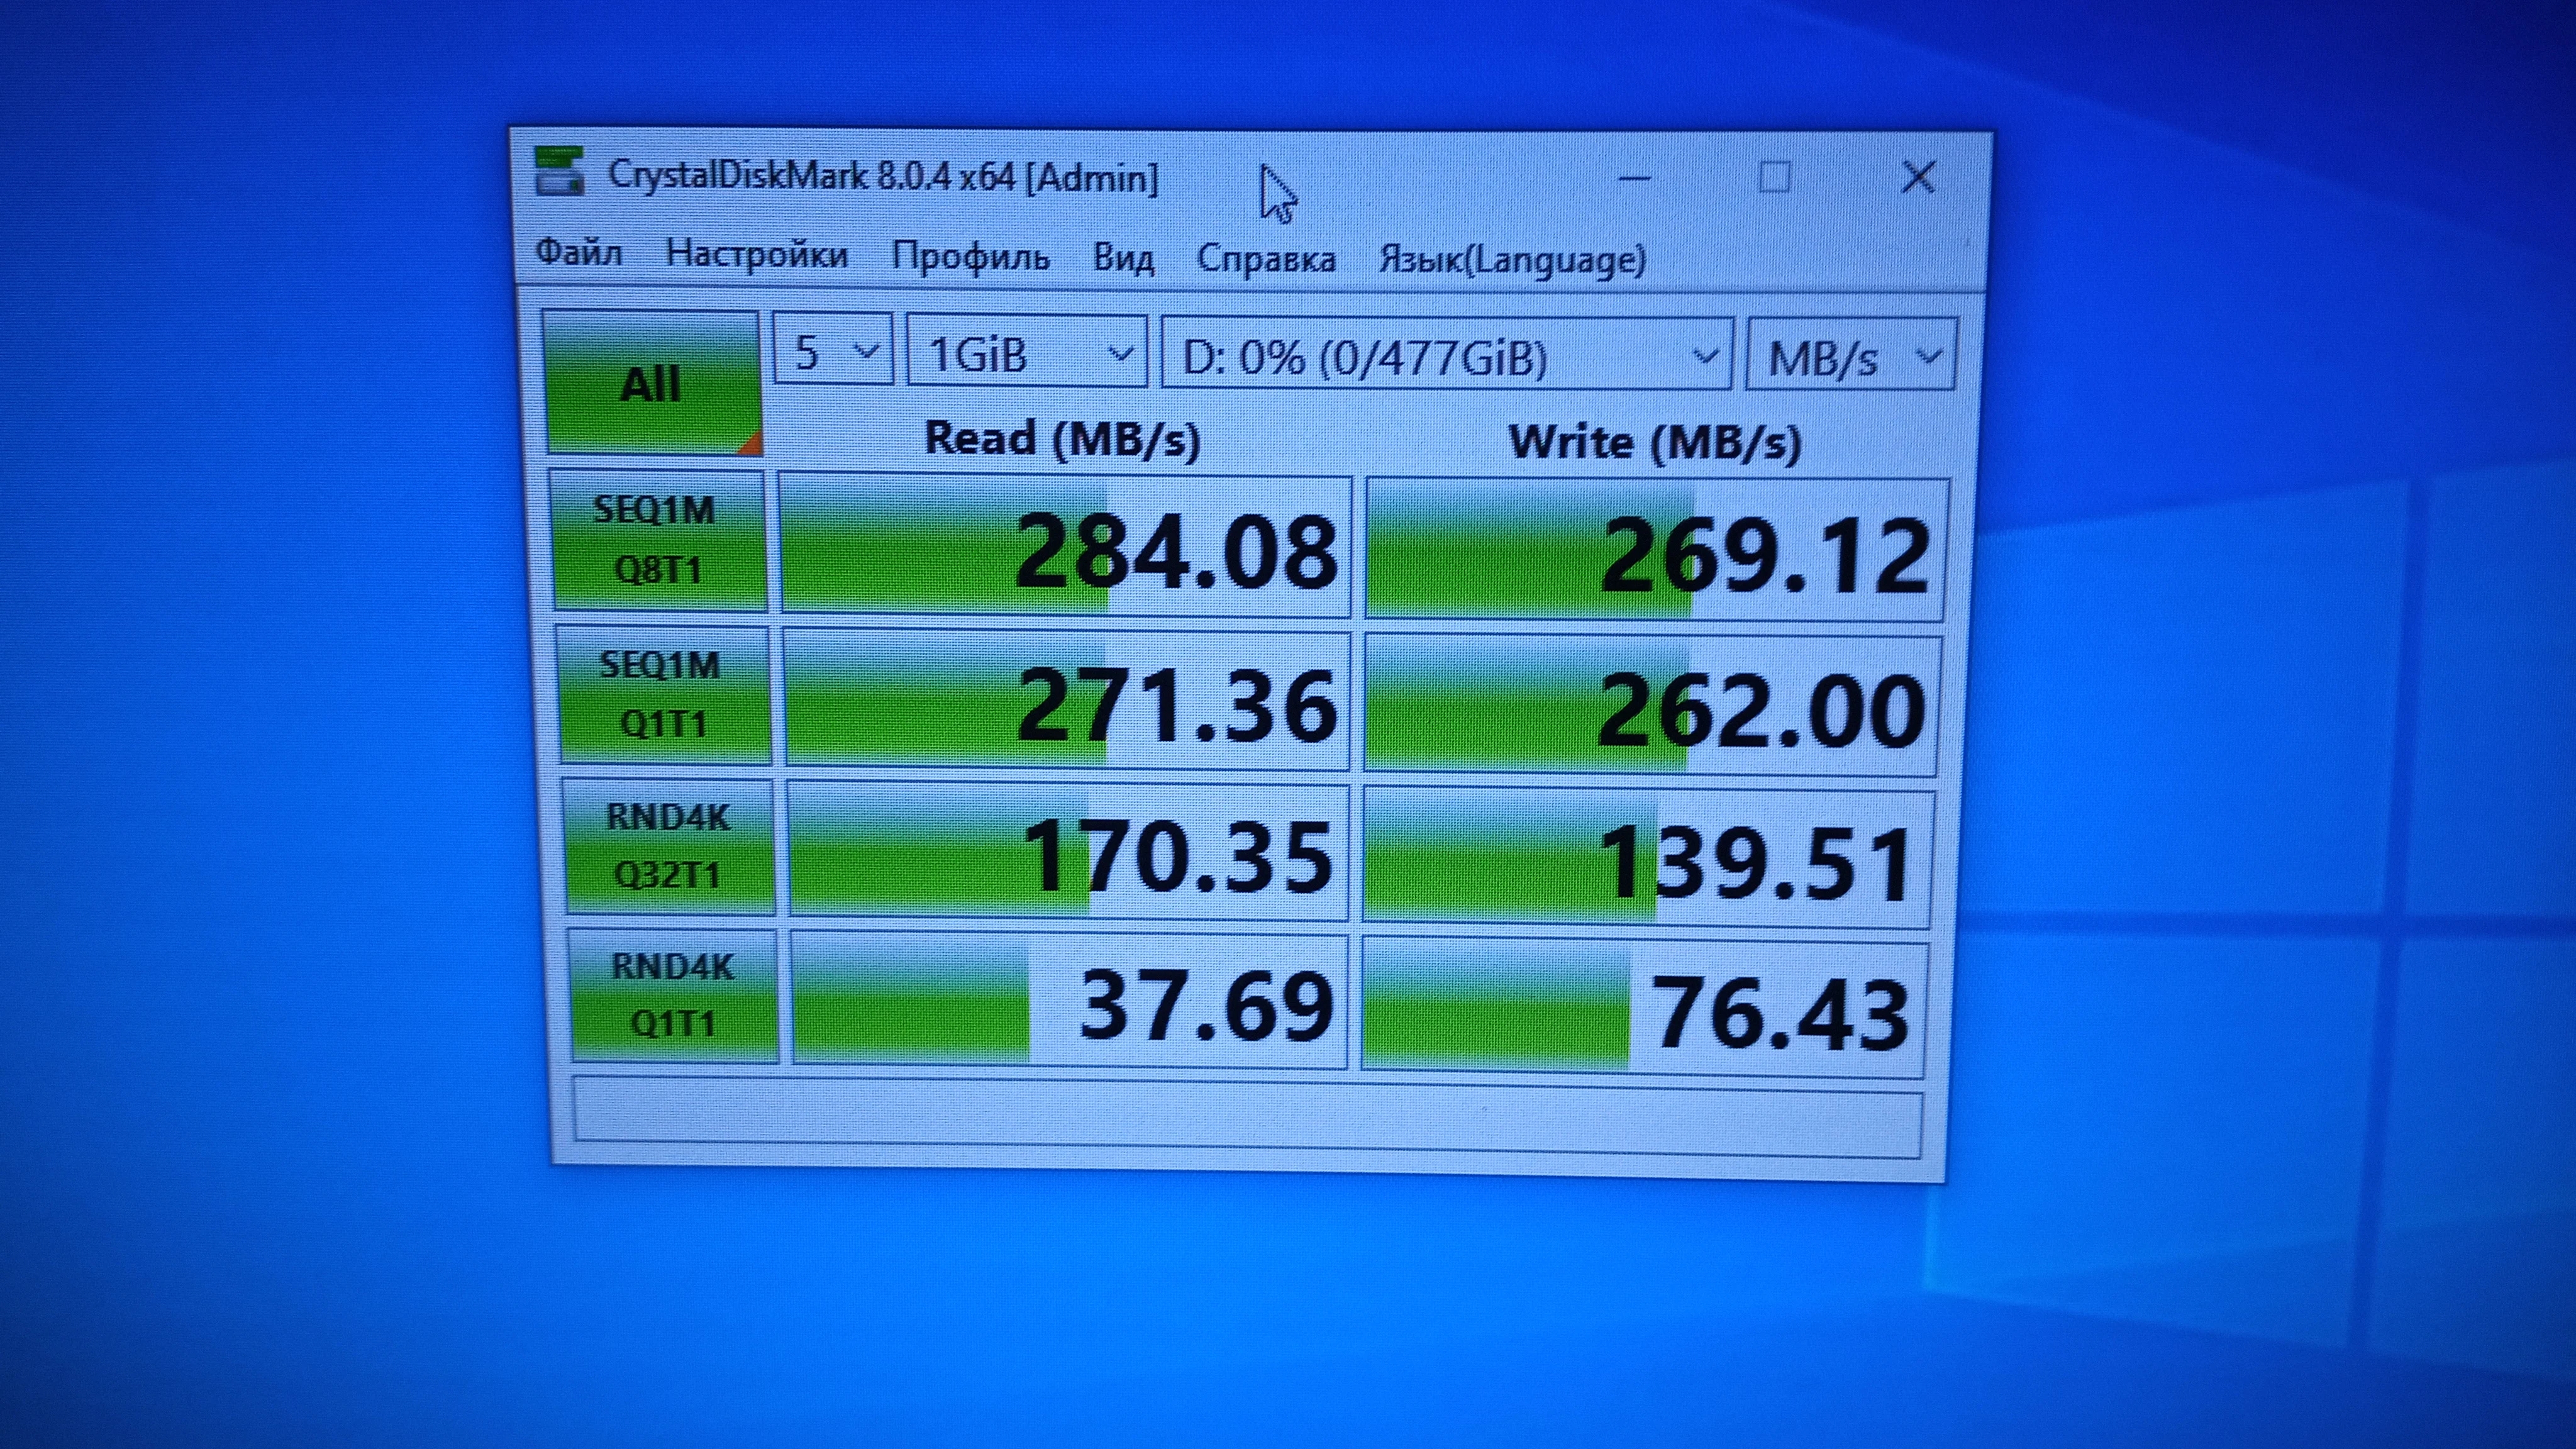Expand the MB/s unit dropdown
Image resolution: width=2576 pixels, height=1449 pixels.
tap(1851, 357)
